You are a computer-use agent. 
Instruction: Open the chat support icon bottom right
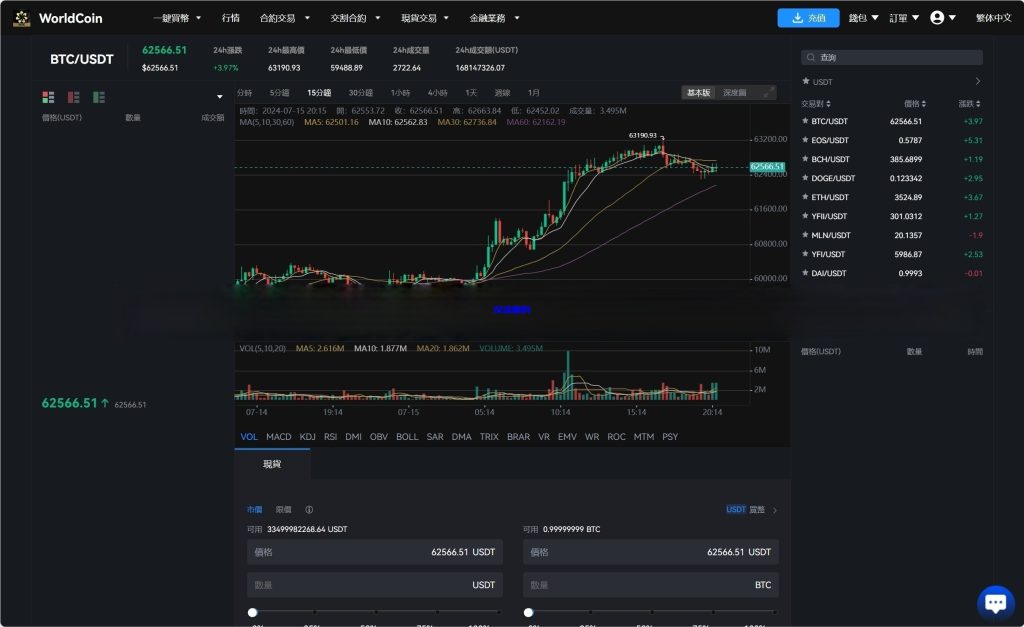[995, 601]
